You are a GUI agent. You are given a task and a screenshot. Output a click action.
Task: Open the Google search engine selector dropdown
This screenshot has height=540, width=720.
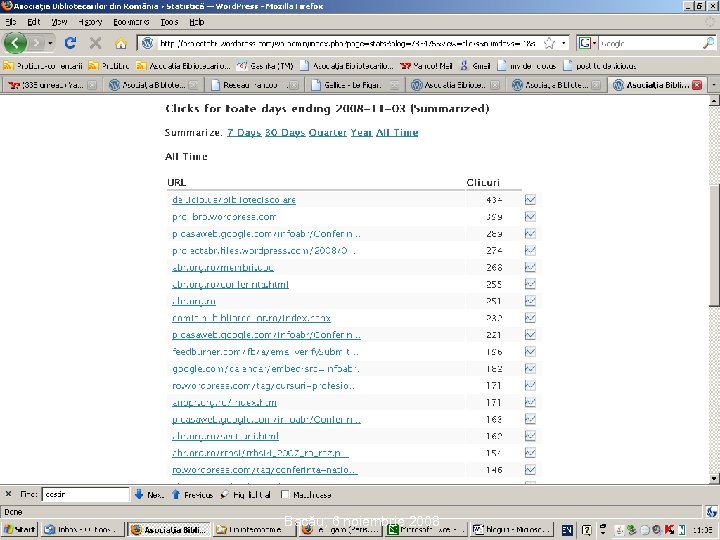pyautogui.click(x=587, y=43)
